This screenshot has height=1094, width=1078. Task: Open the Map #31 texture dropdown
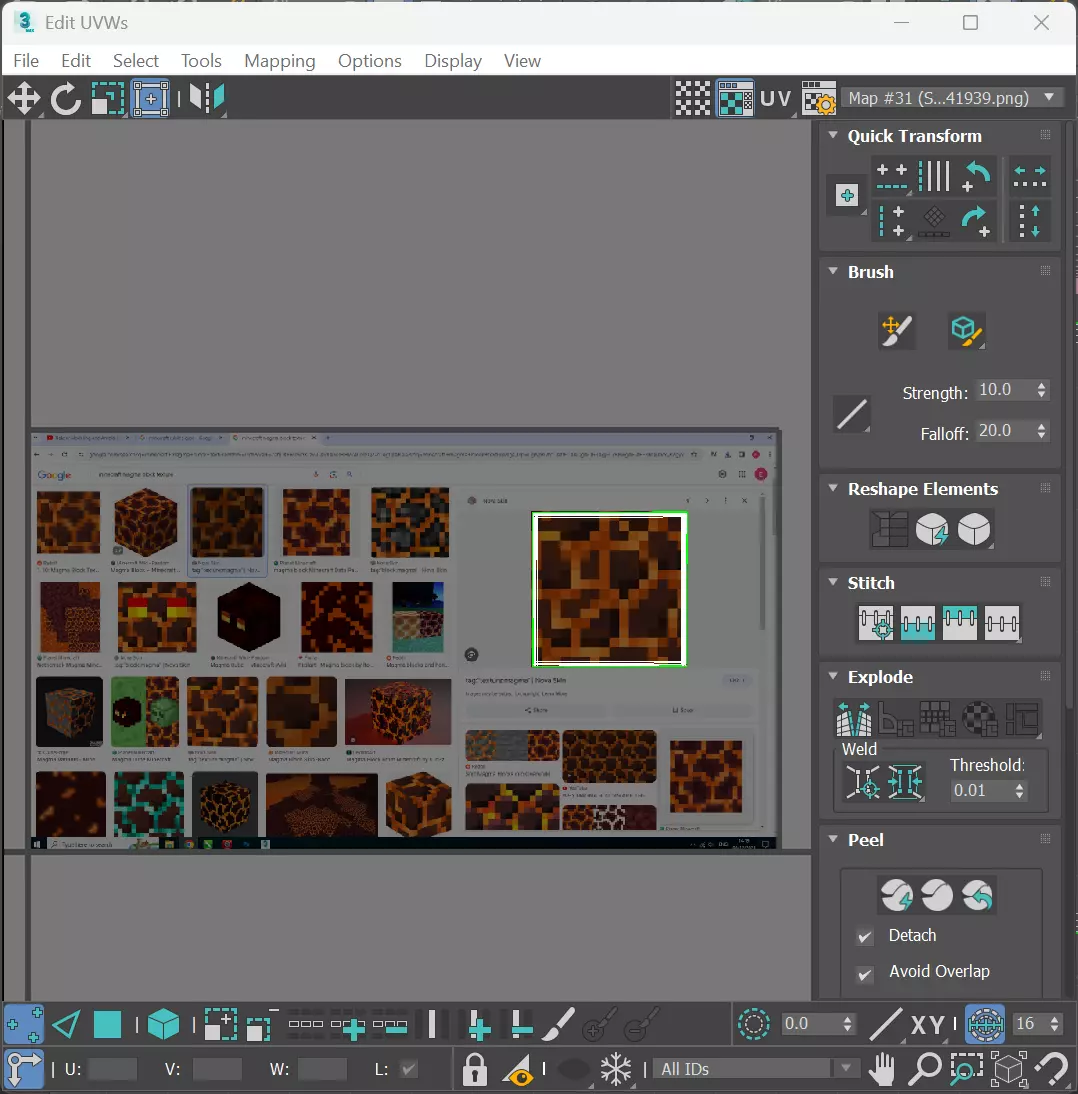click(x=952, y=98)
